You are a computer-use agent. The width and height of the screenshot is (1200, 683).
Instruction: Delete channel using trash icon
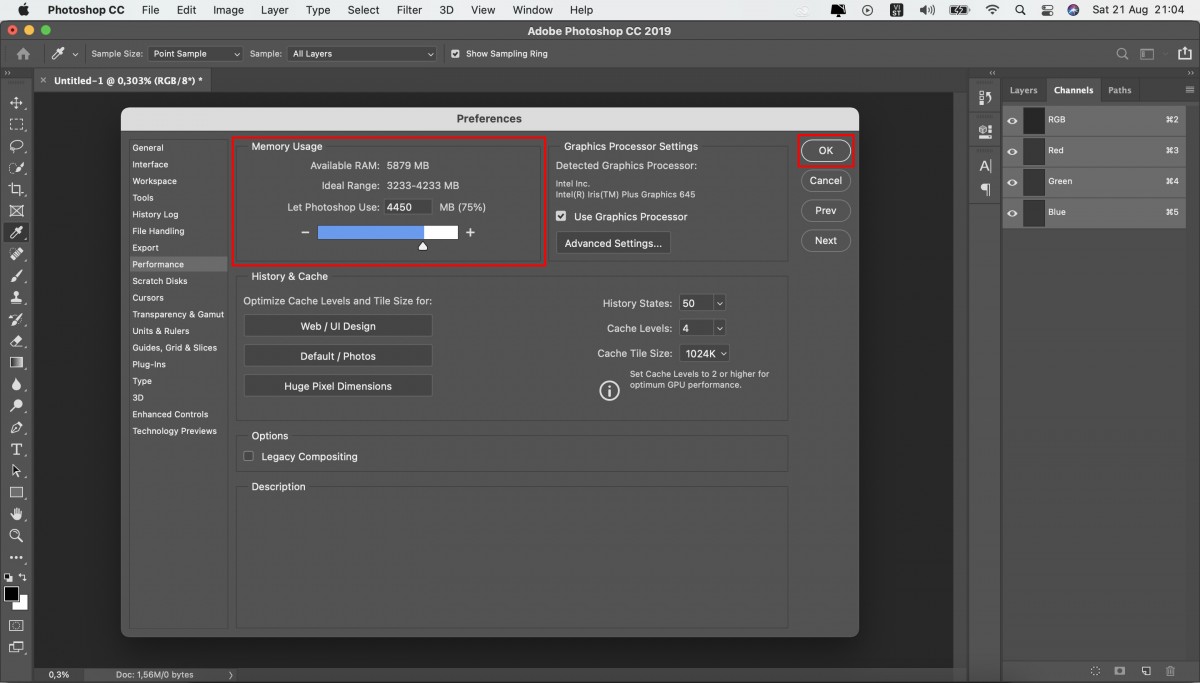pos(1170,671)
